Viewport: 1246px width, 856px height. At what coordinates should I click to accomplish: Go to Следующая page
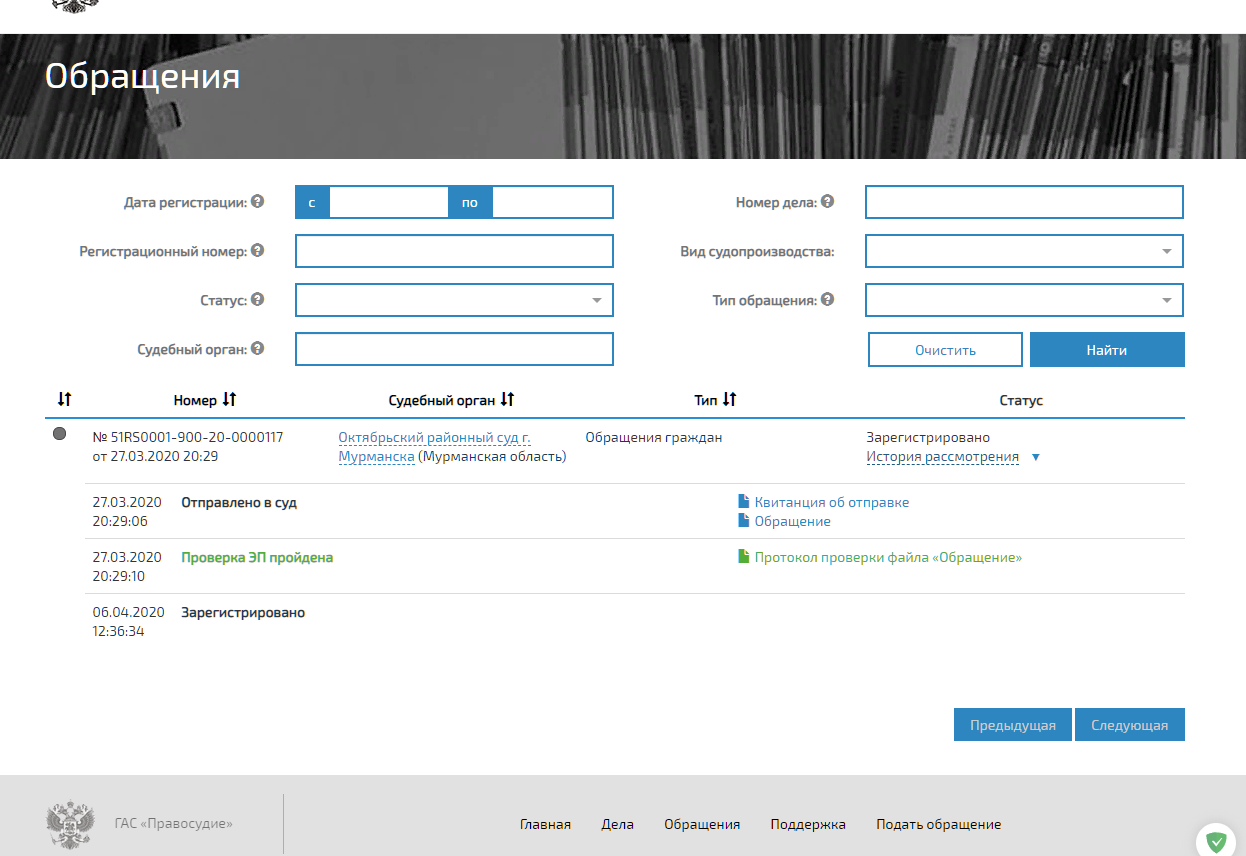[1130, 725]
